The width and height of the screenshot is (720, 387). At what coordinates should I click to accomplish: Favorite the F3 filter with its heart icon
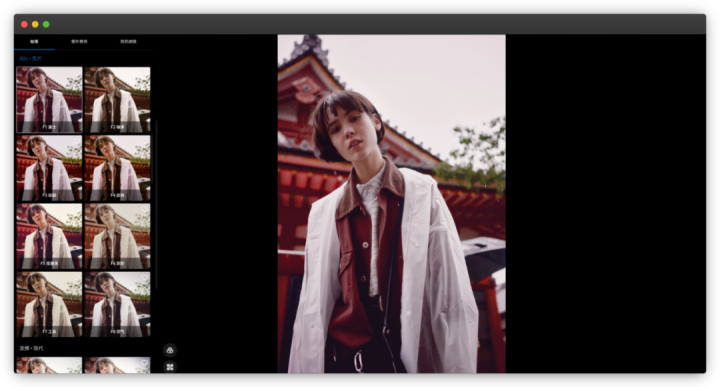click(x=76, y=141)
